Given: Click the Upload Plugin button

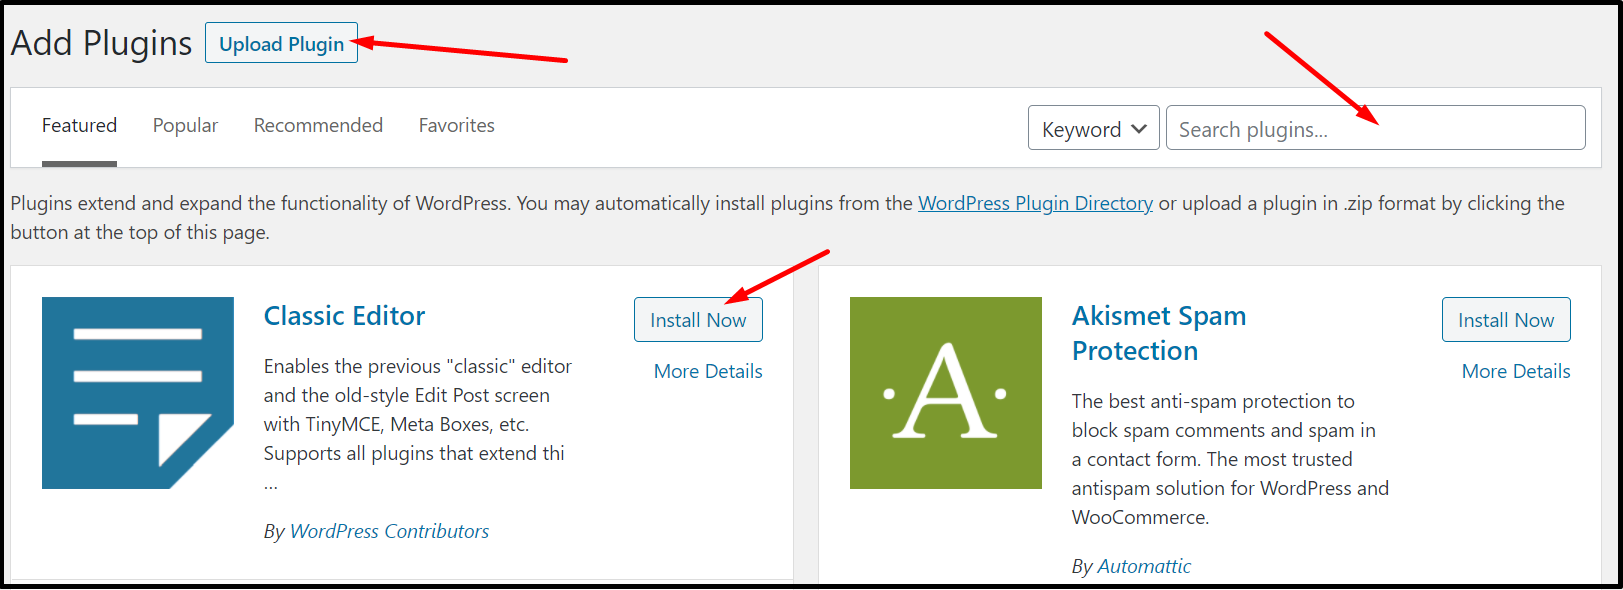Looking at the screenshot, I should tap(281, 44).
